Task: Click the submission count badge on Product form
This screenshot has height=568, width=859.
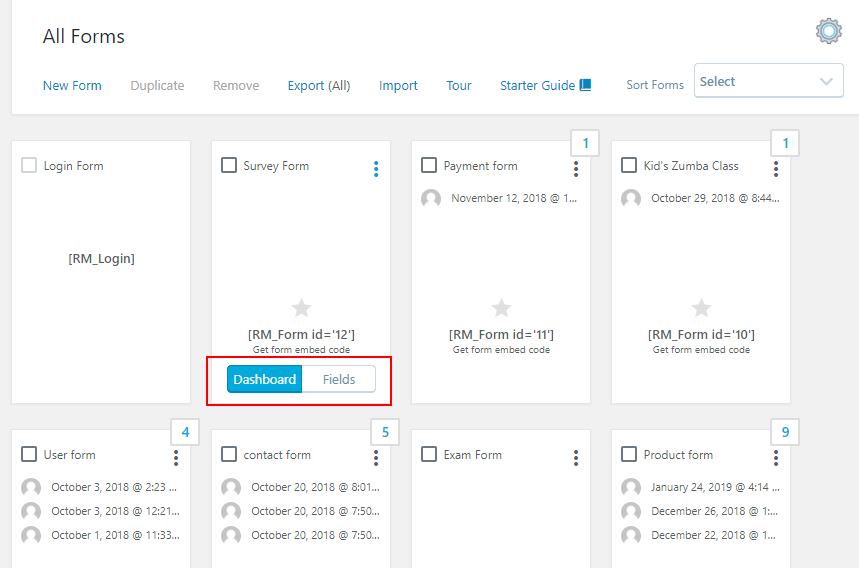Action: 785,432
